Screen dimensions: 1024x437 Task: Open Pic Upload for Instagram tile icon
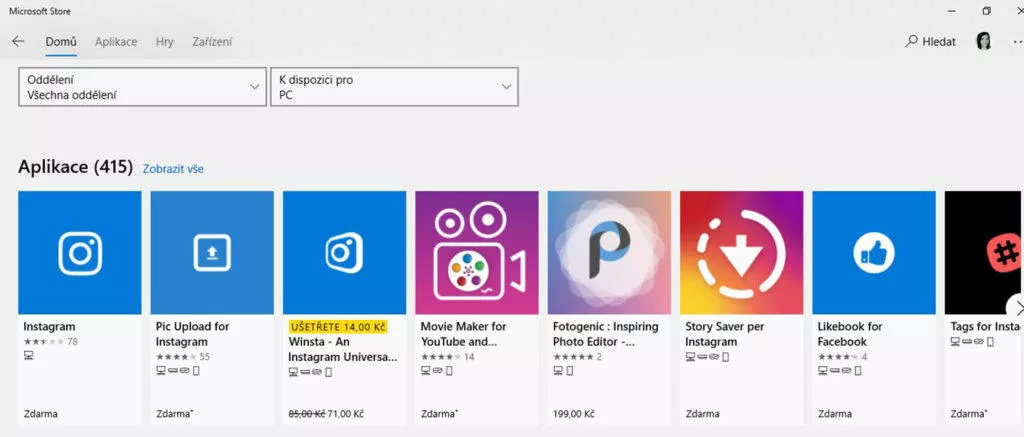click(x=212, y=252)
